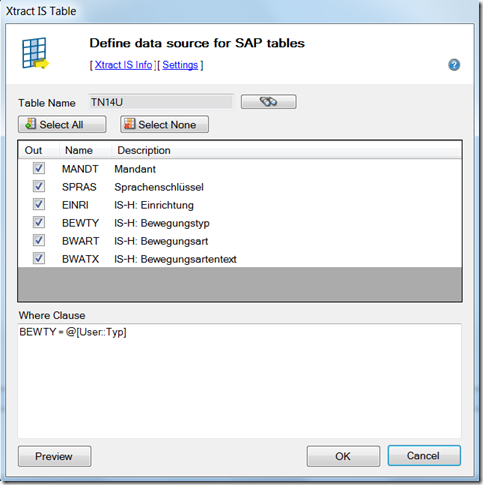Click the 'BEWTY = @[User::Typ]' clause text
This screenshot has height=485, width=483.
click(x=73, y=332)
